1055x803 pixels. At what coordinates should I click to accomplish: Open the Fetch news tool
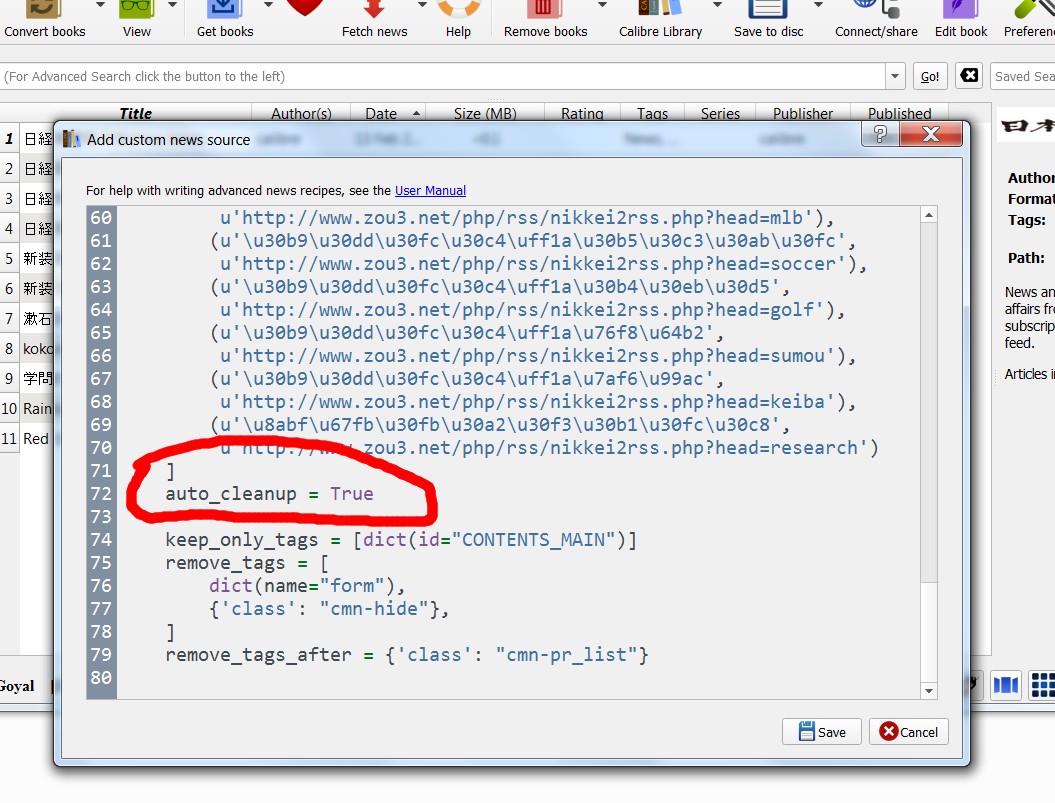pos(374,20)
